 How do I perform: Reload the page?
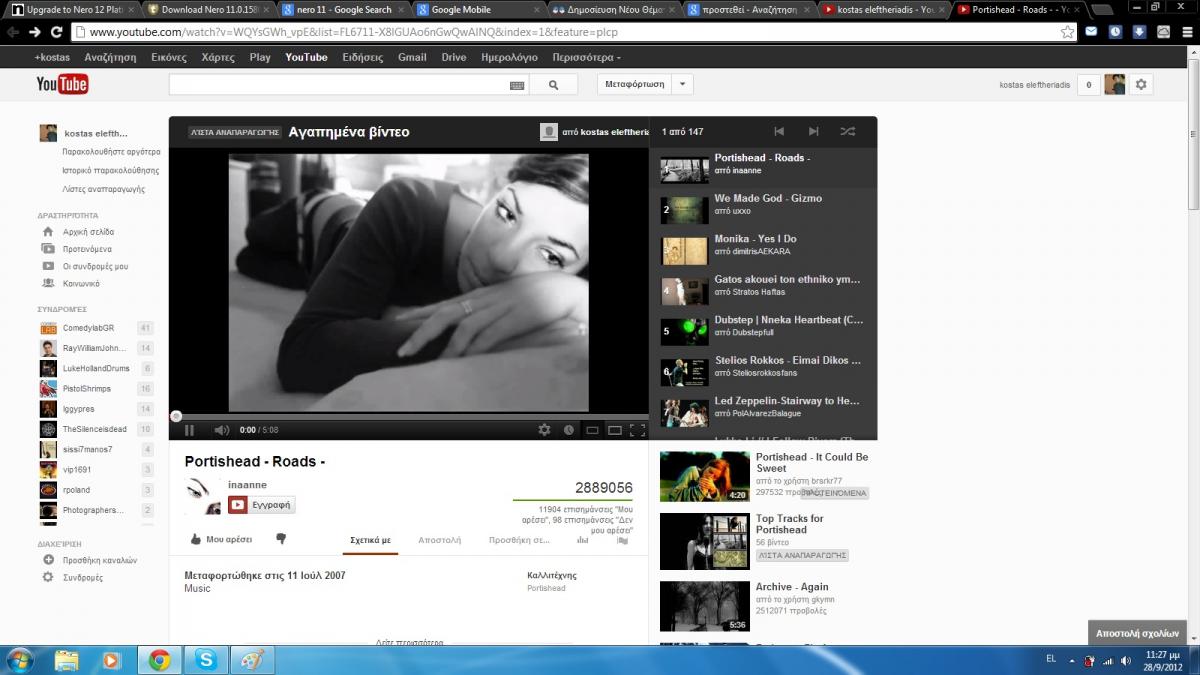[57, 32]
